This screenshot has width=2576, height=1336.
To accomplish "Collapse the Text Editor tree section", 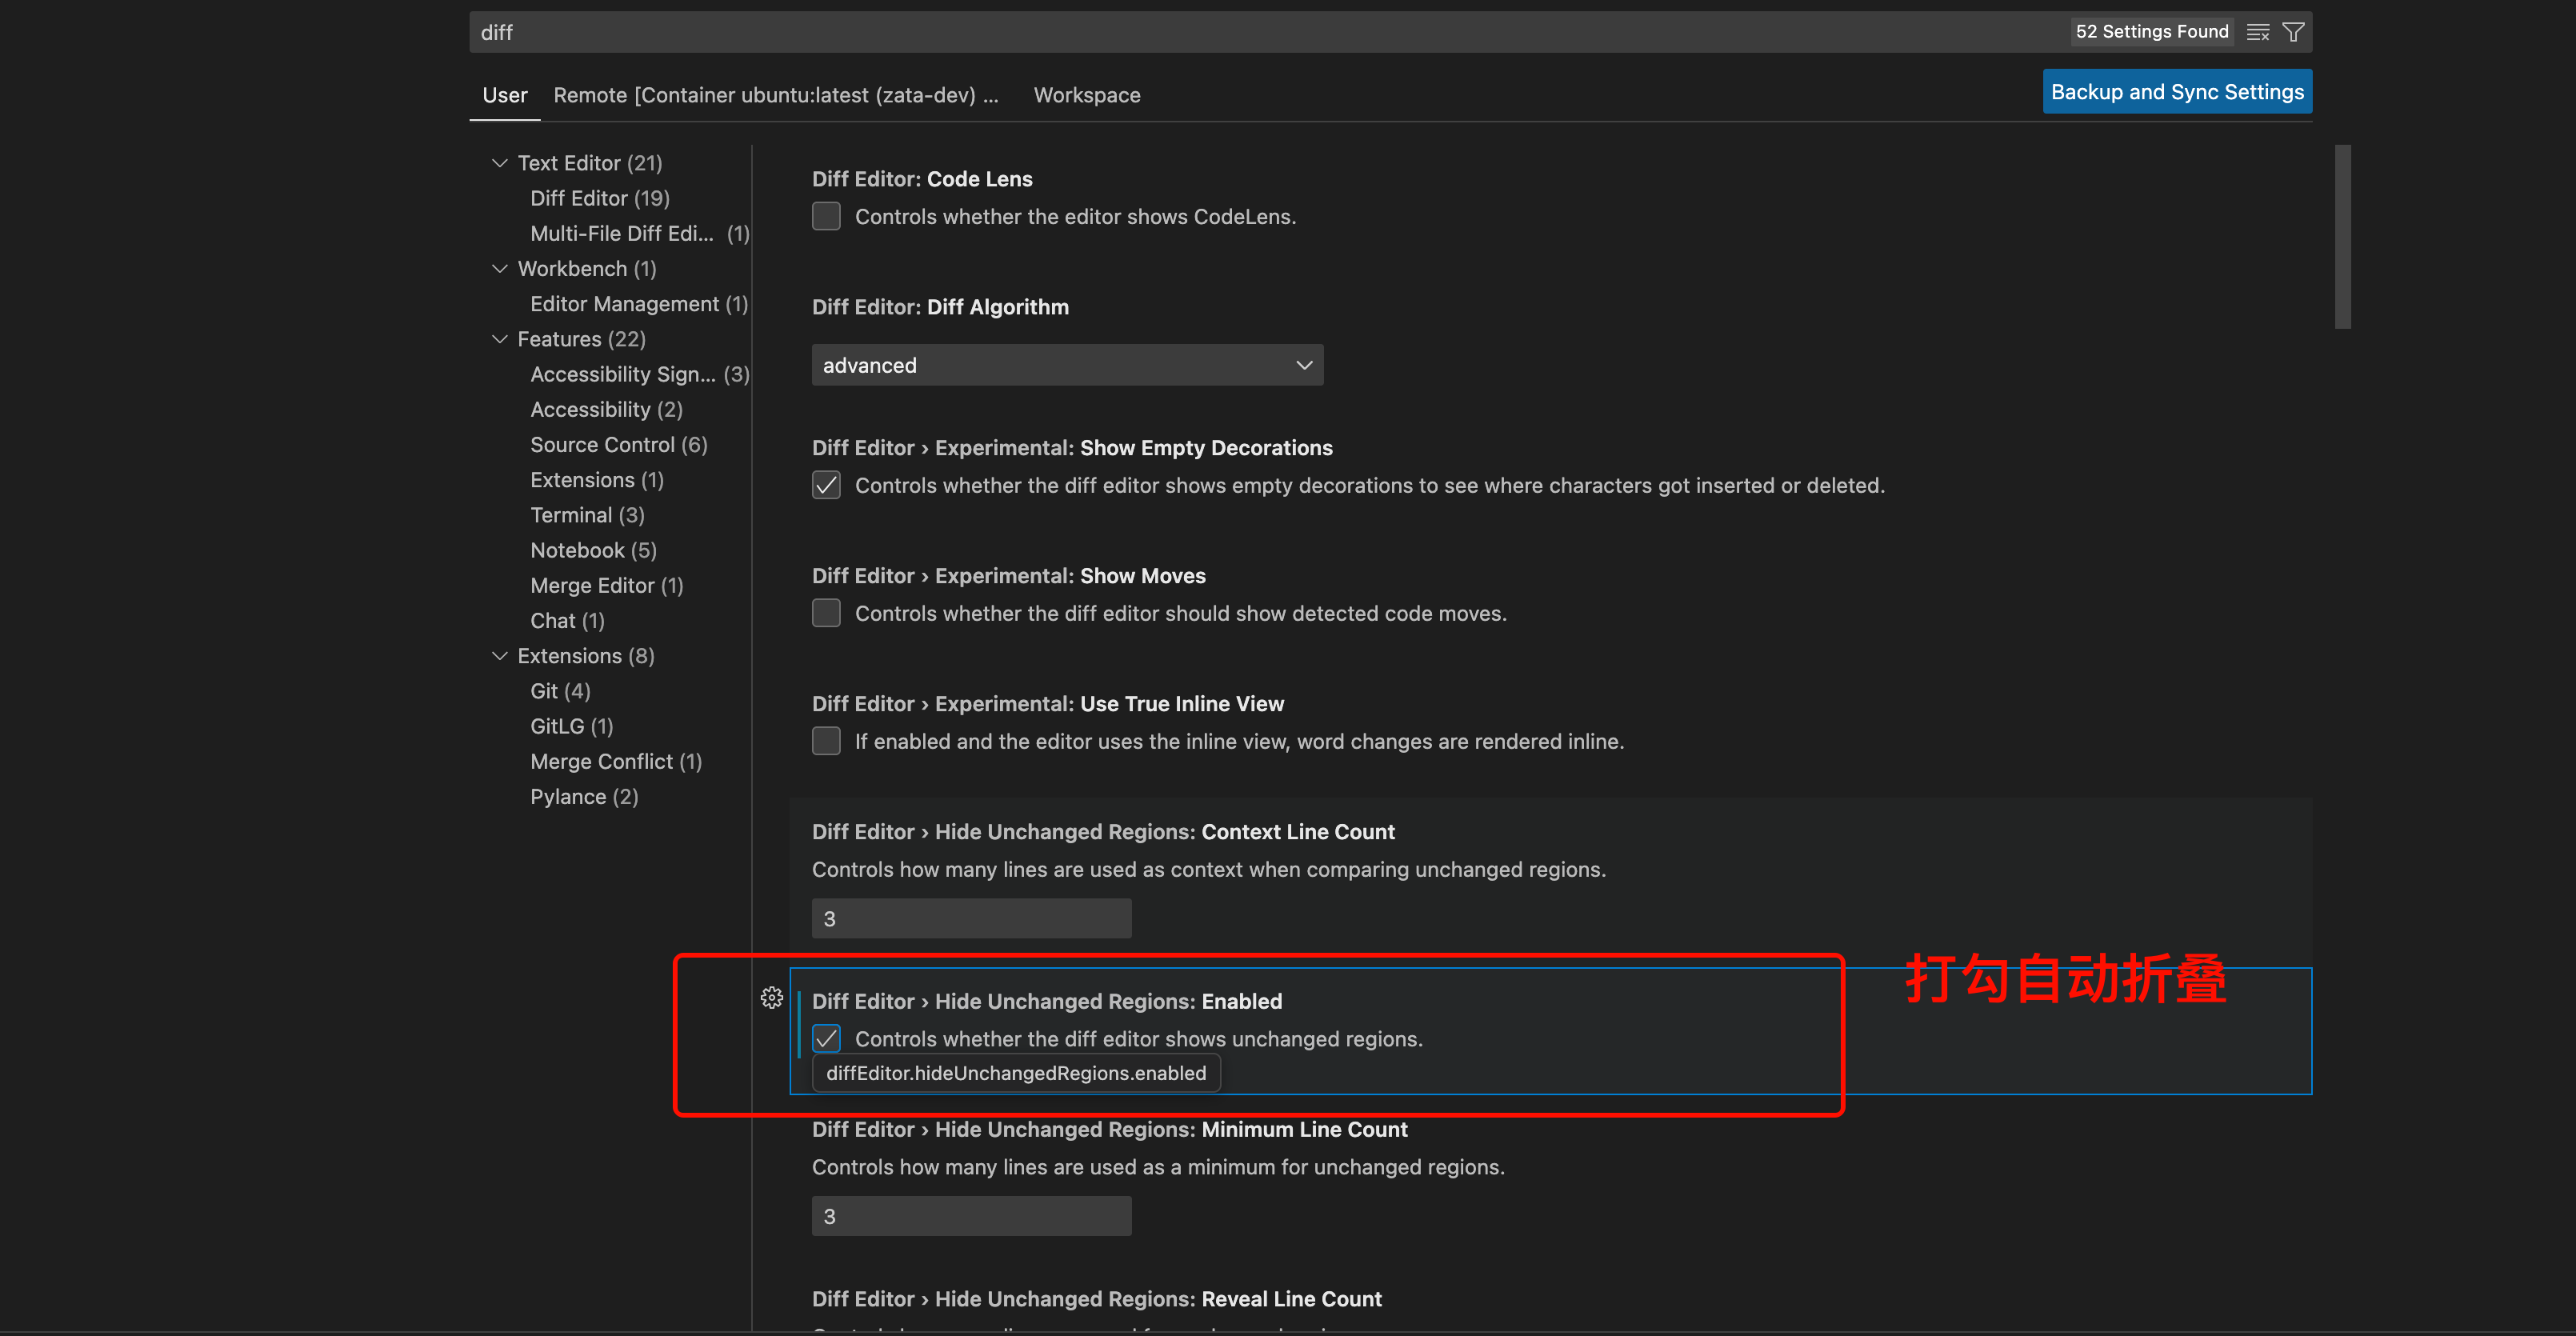I will click(500, 163).
